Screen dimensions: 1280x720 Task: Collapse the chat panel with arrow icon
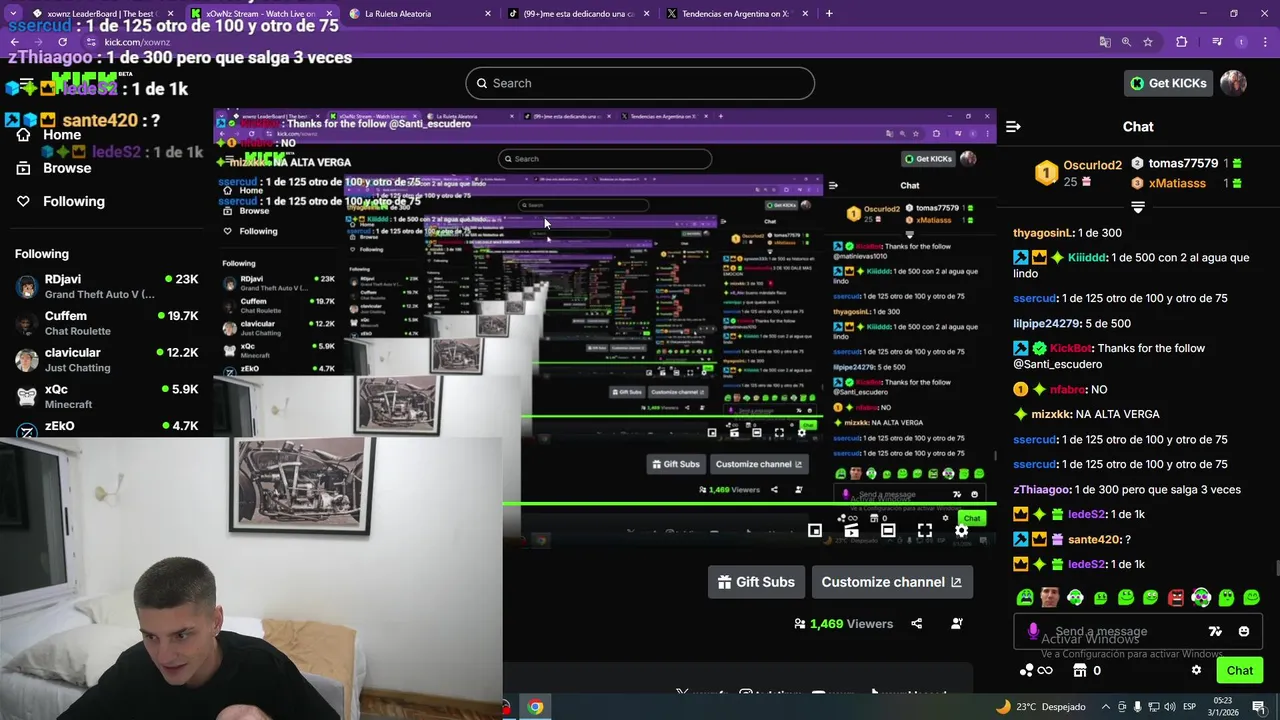point(1013,127)
